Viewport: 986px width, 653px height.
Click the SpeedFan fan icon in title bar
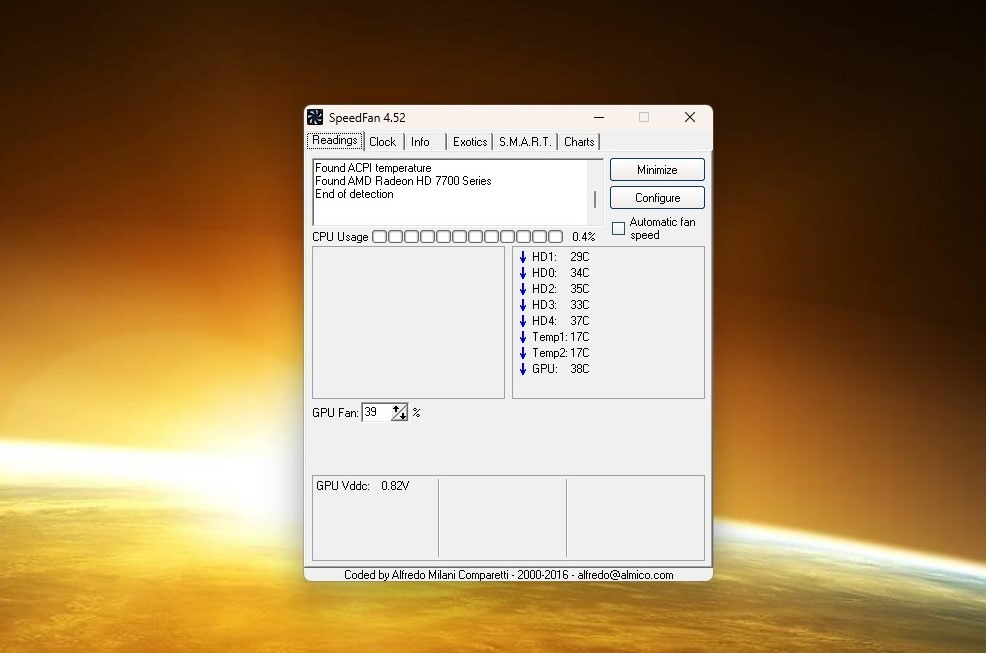(314, 117)
